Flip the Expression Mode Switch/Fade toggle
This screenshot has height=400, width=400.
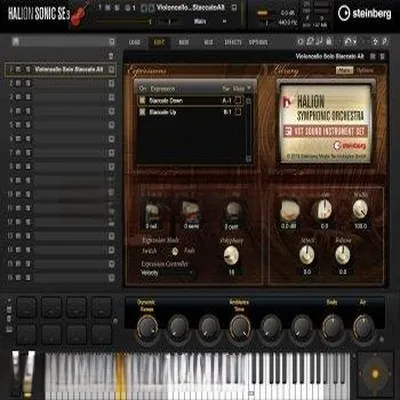click(174, 251)
